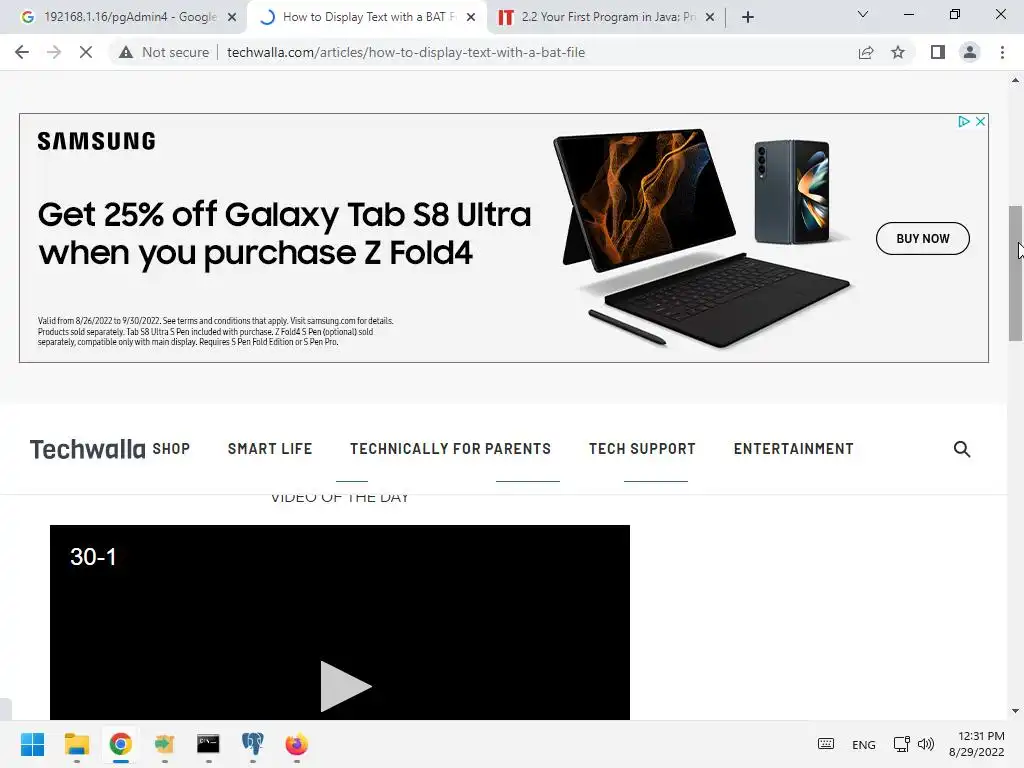This screenshot has height=768, width=1024.
Task: Open the SMART LIFE menu item
Action: 270,449
